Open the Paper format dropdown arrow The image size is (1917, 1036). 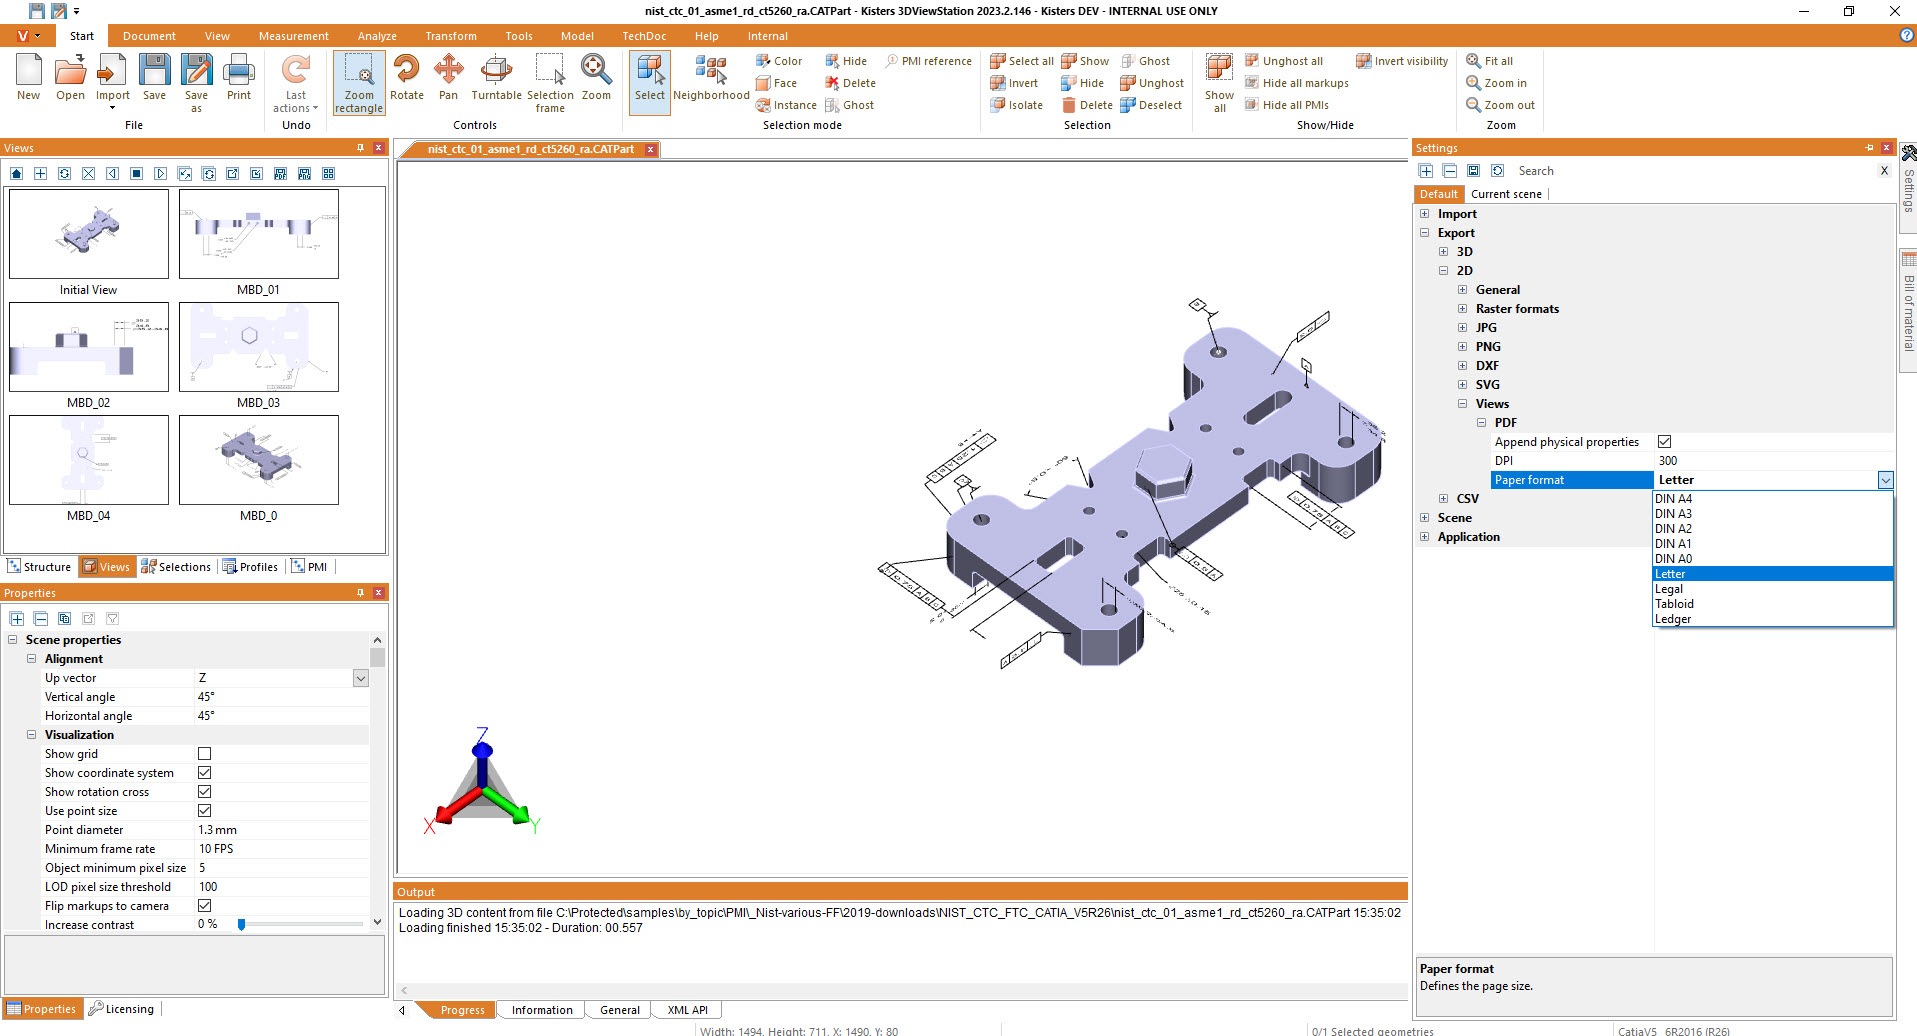coord(1885,480)
